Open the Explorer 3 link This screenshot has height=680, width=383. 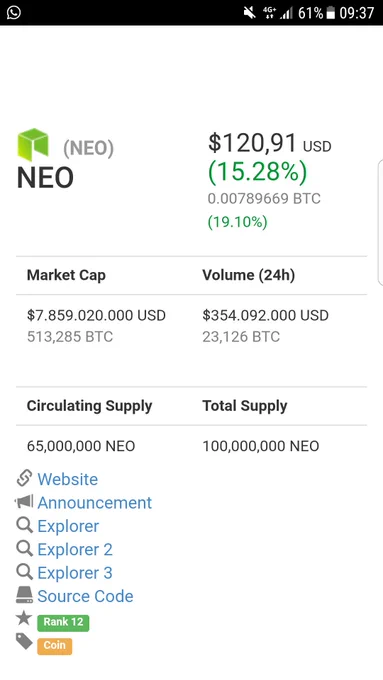point(75,573)
